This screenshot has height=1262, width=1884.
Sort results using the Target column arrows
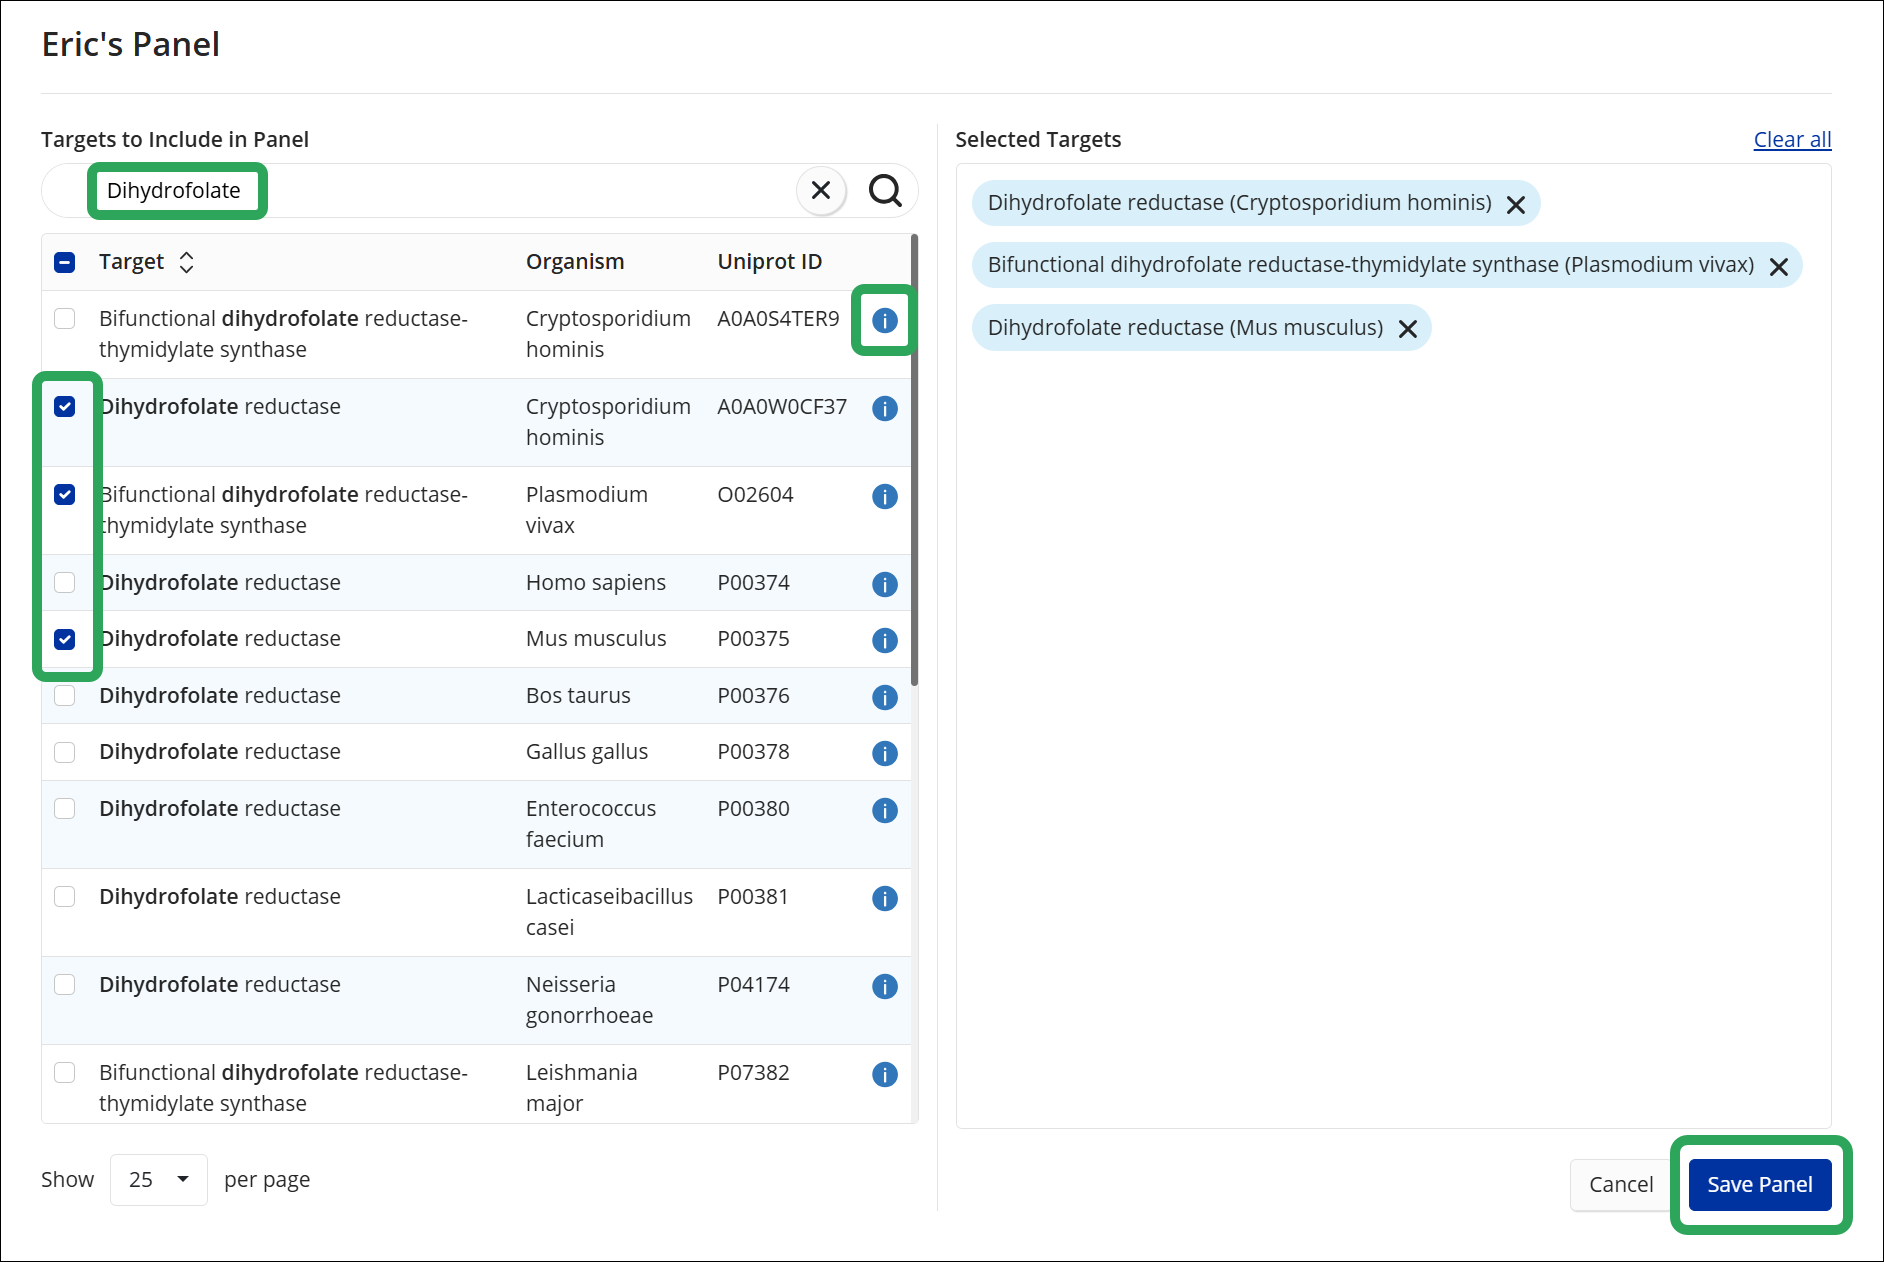click(x=187, y=261)
